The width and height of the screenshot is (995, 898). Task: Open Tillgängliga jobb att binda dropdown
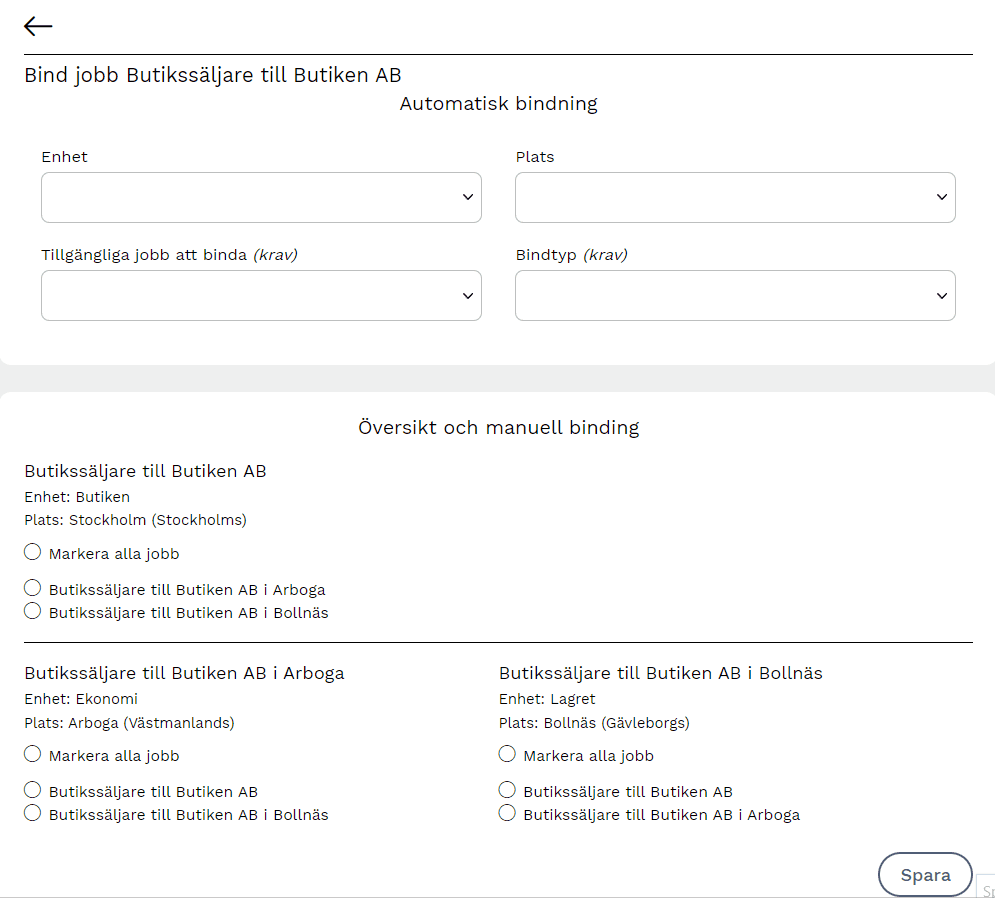point(261,296)
